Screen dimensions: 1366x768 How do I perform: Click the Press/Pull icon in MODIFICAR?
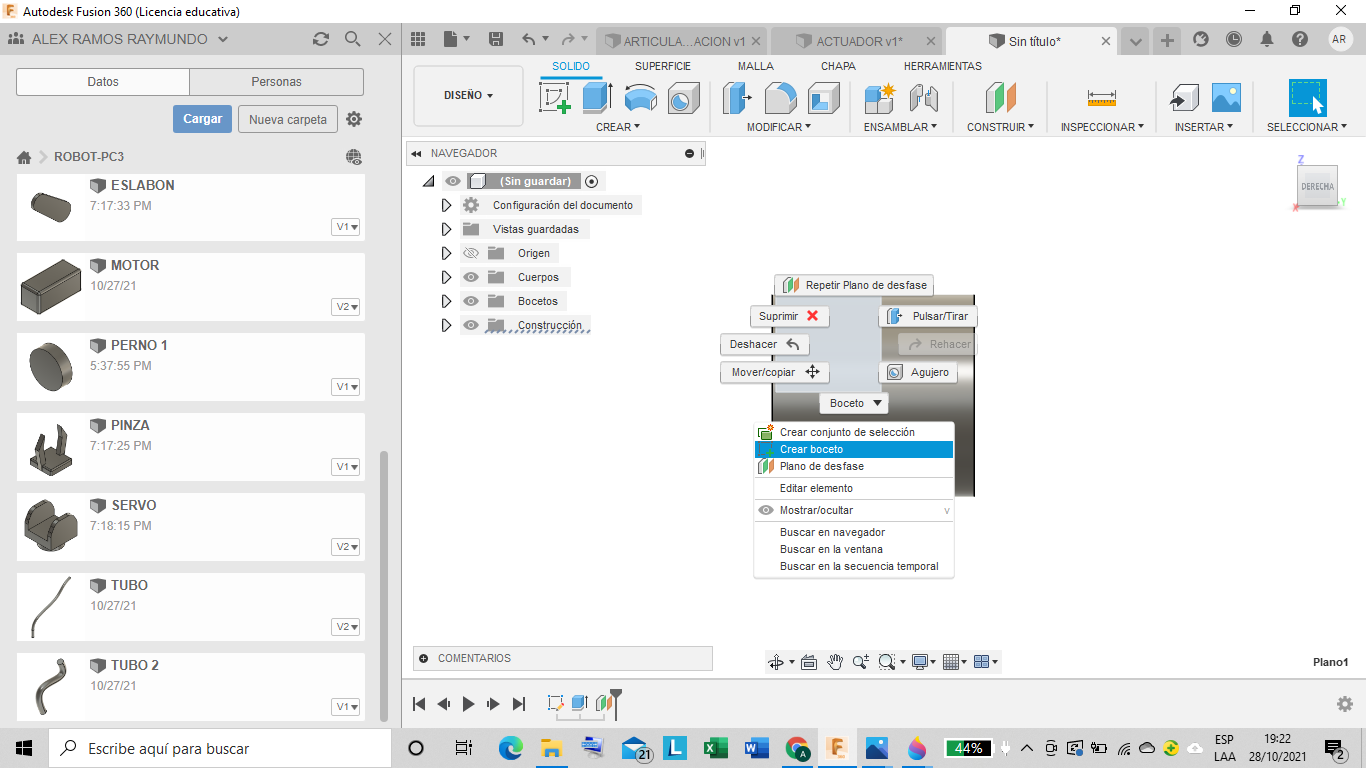[x=737, y=98]
